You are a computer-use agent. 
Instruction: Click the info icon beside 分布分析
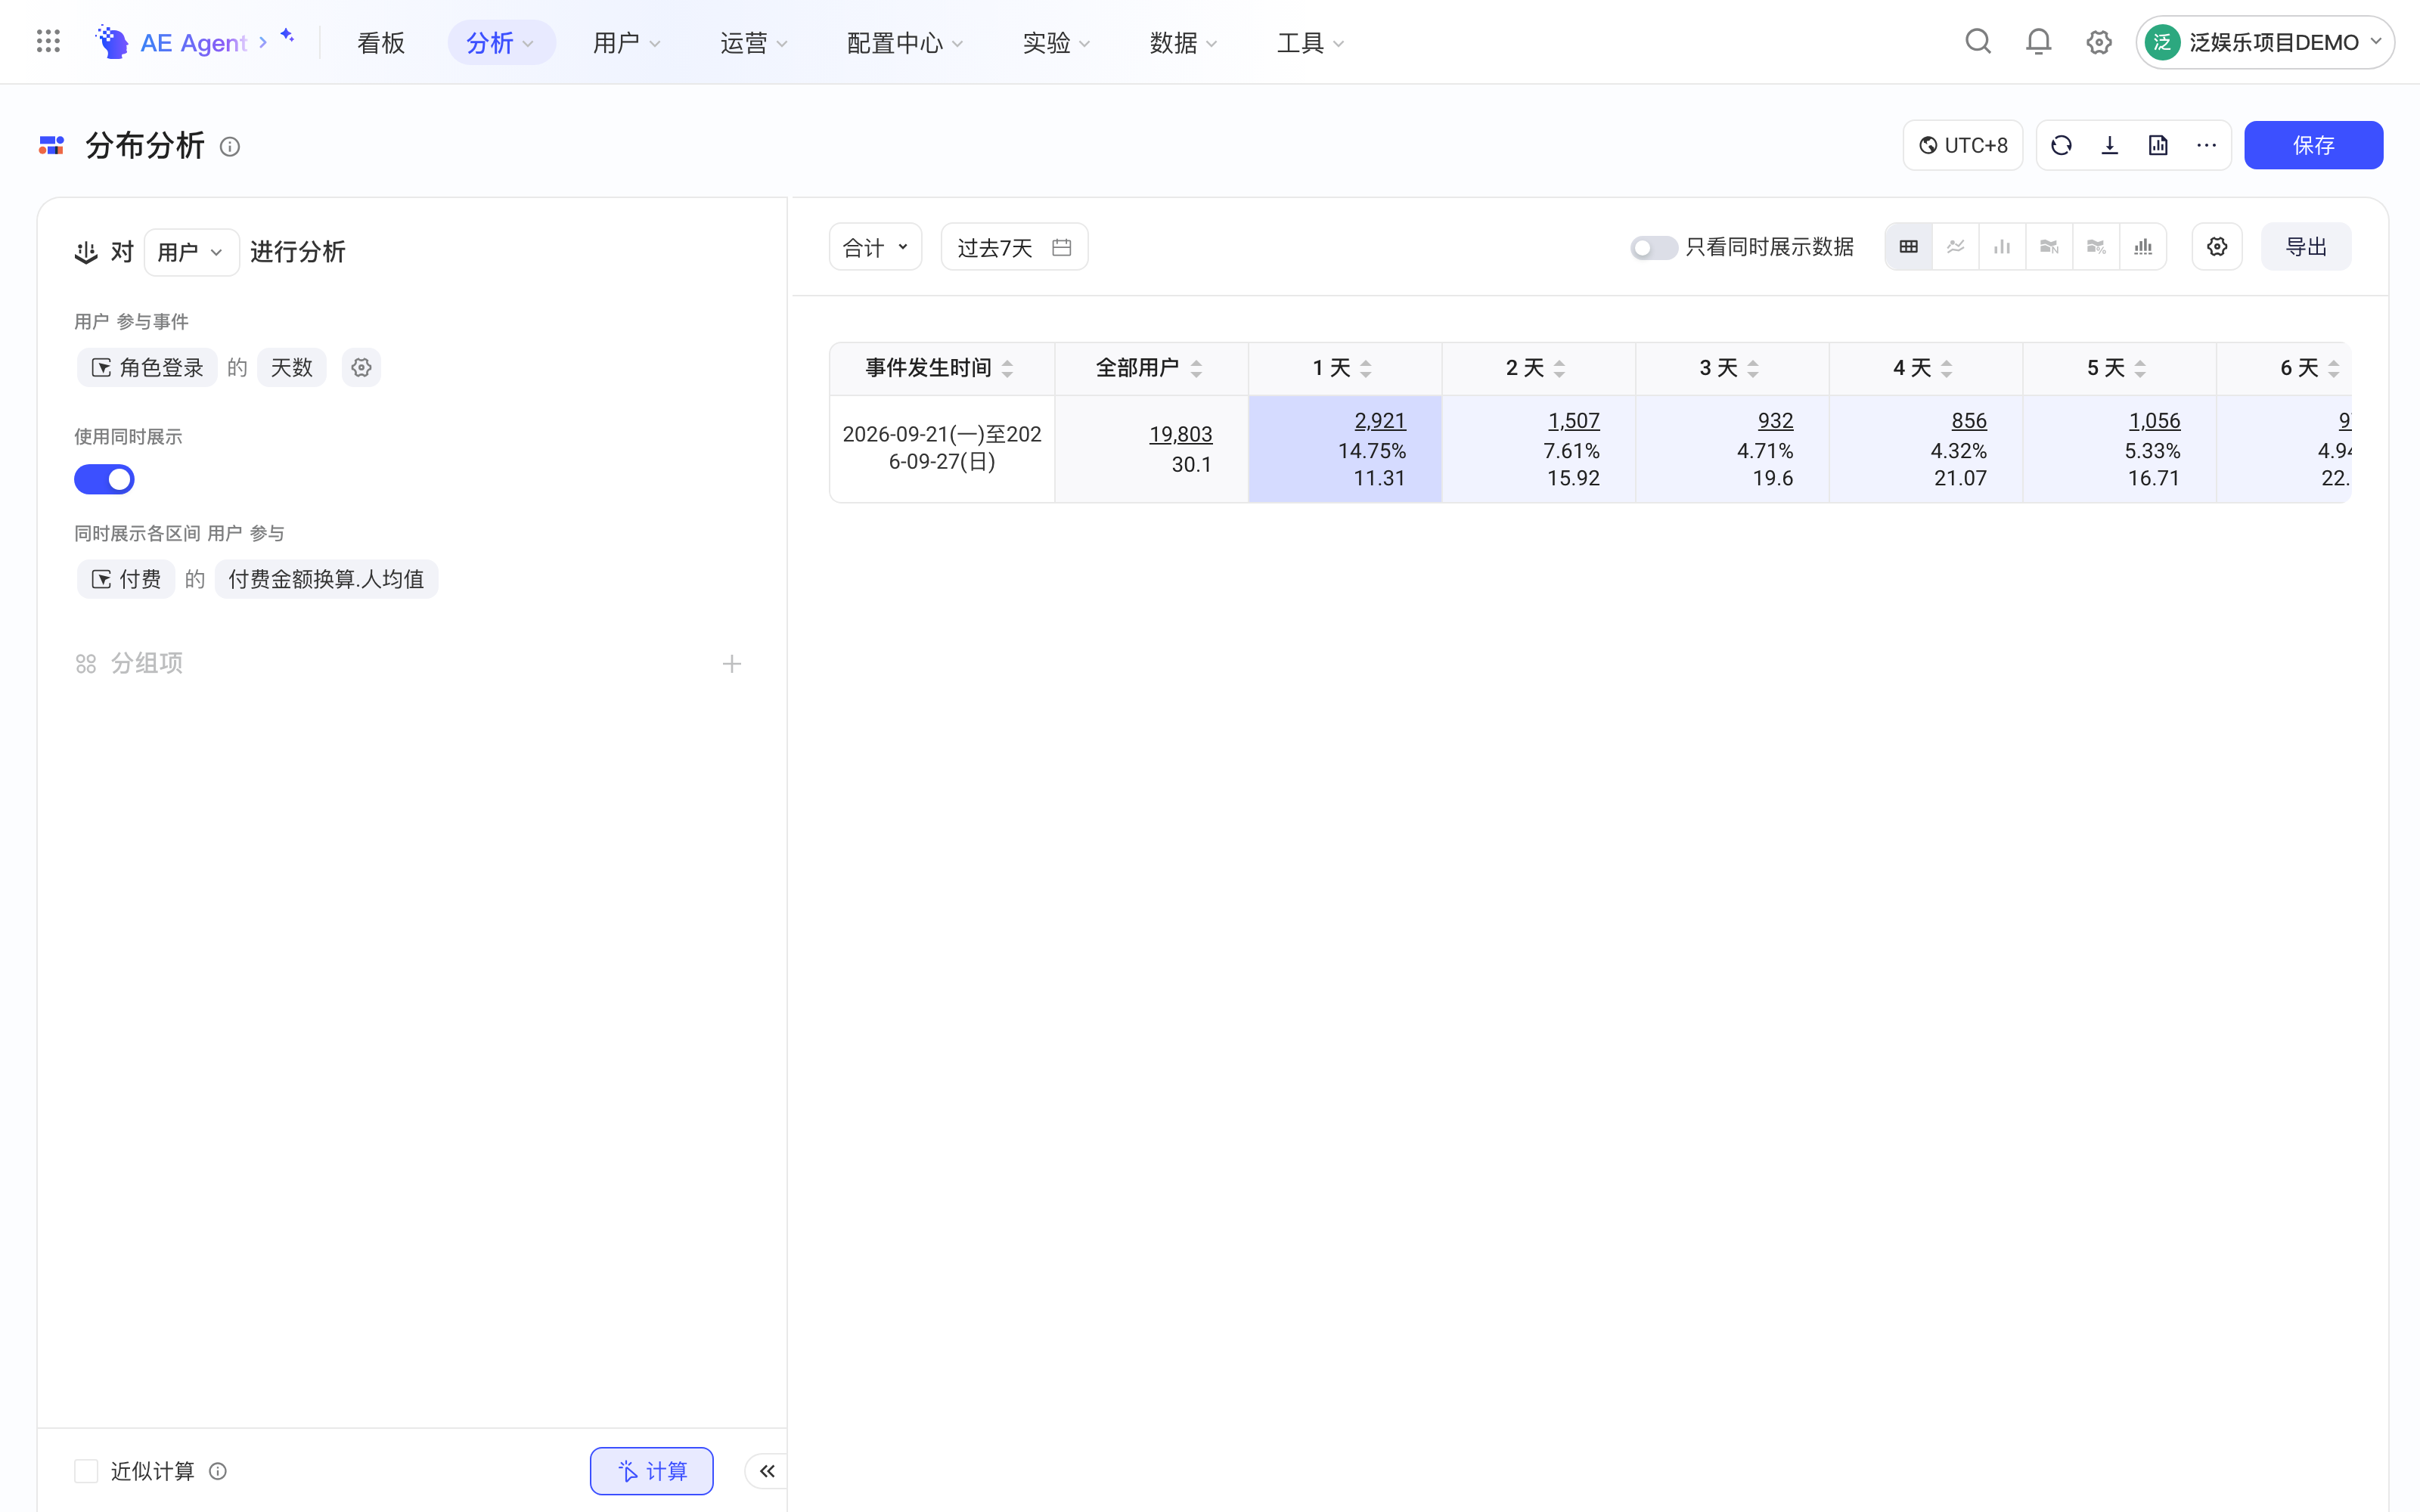(230, 147)
